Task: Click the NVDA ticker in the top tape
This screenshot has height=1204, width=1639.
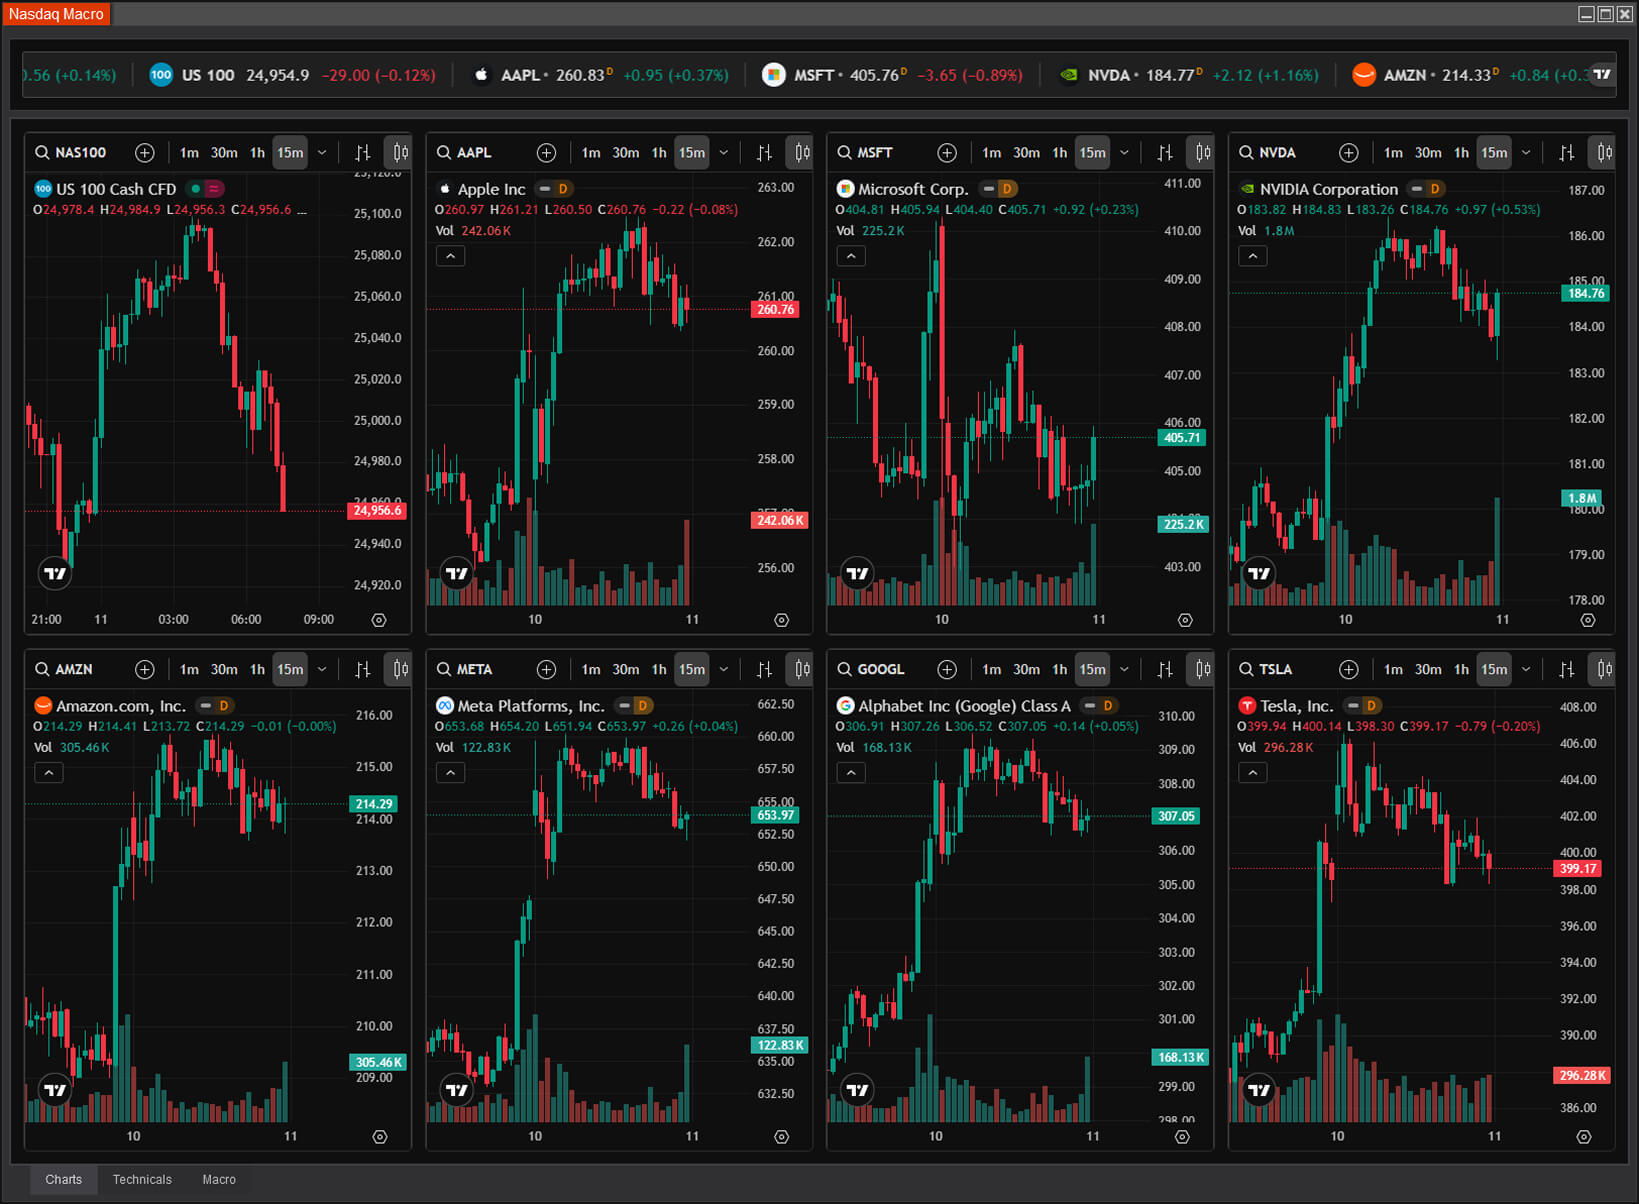Action: (1108, 75)
